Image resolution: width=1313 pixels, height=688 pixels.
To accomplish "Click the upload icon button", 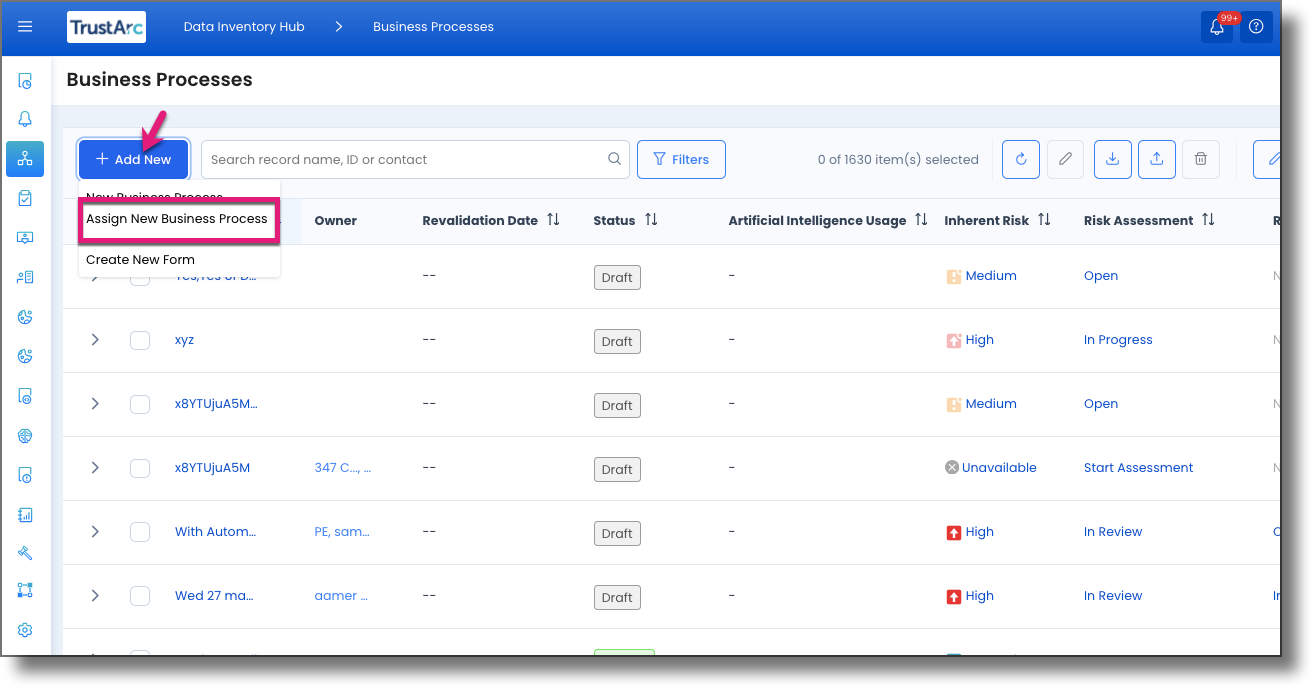I will (x=1157, y=159).
